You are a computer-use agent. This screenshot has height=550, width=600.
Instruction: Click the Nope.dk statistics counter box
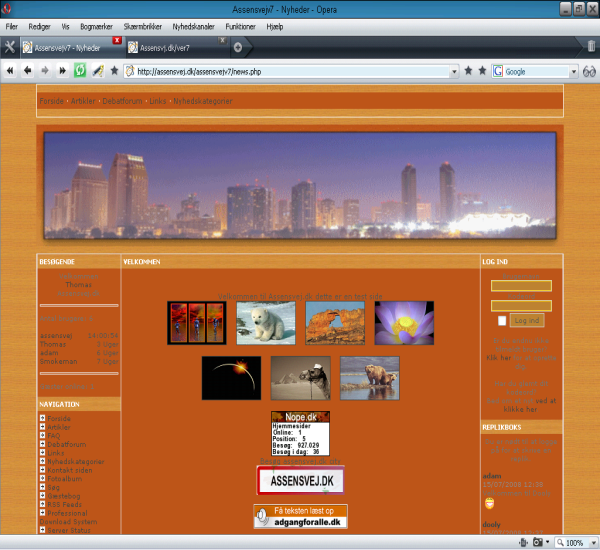[300, 433]
